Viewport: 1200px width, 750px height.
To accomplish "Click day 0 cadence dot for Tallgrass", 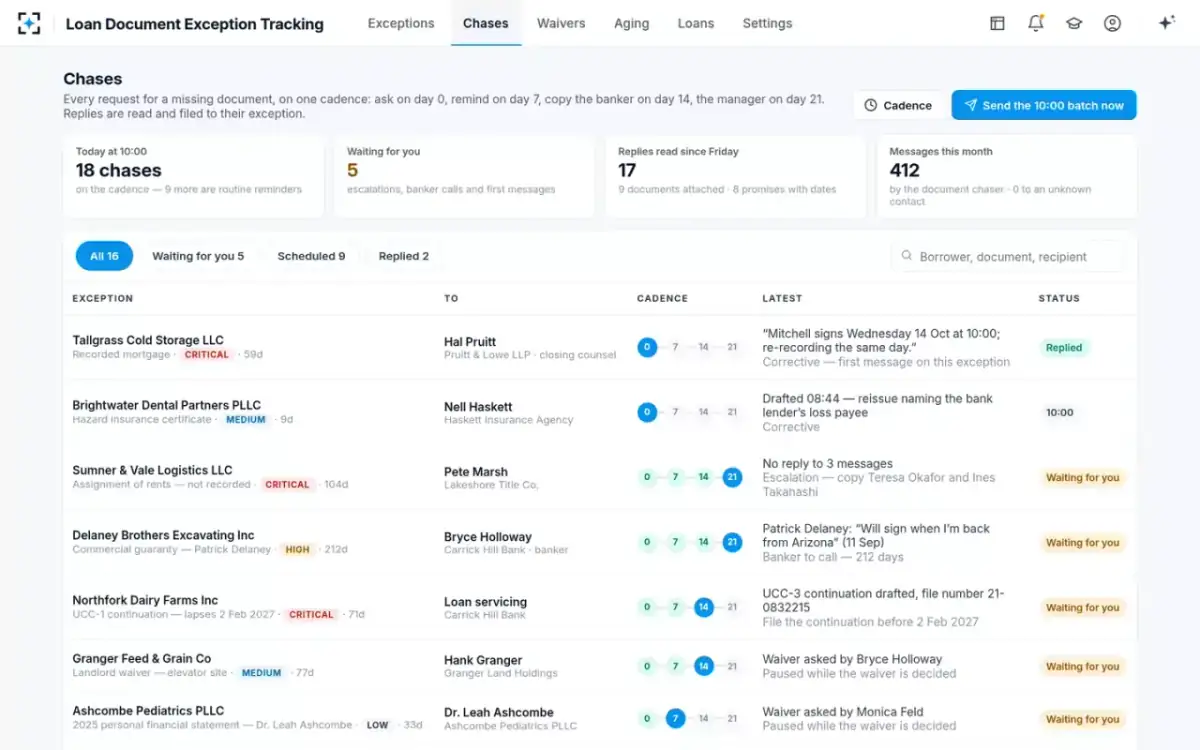I will (647, 347).
